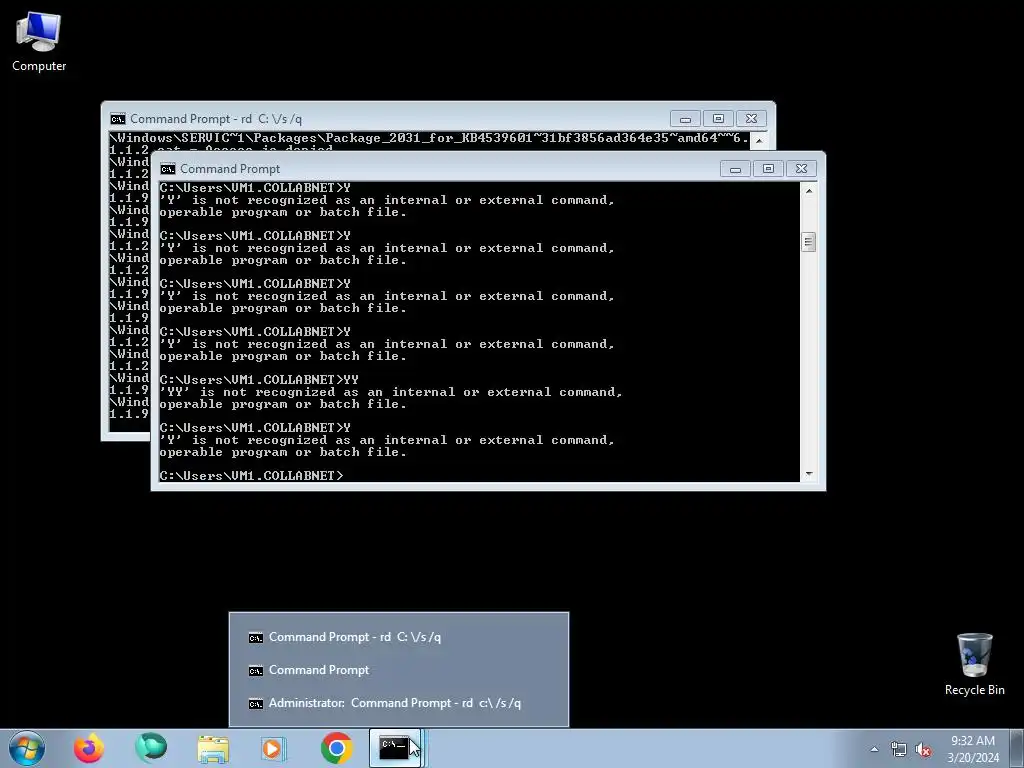Click the front window title 'Command Prompt'

pyautogui.click(x=230, y=169)
